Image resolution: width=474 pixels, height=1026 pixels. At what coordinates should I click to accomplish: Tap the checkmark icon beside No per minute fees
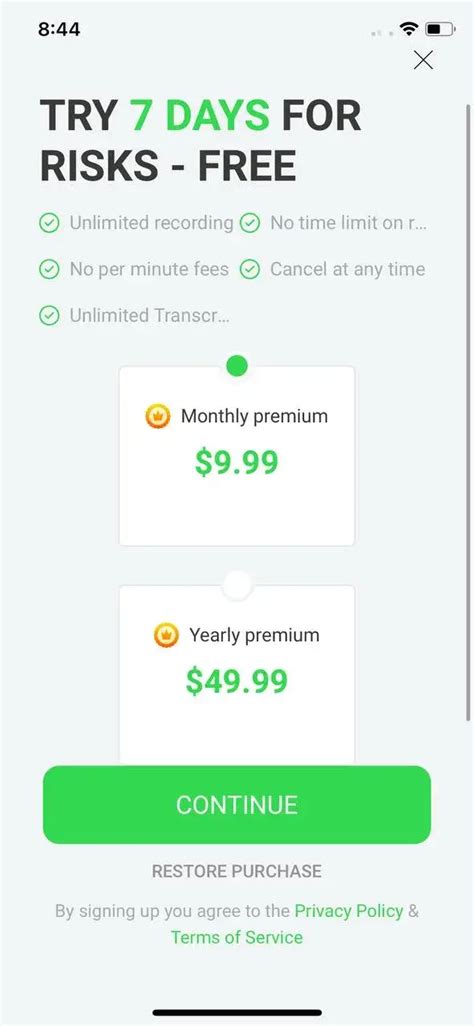coord(49,269)
